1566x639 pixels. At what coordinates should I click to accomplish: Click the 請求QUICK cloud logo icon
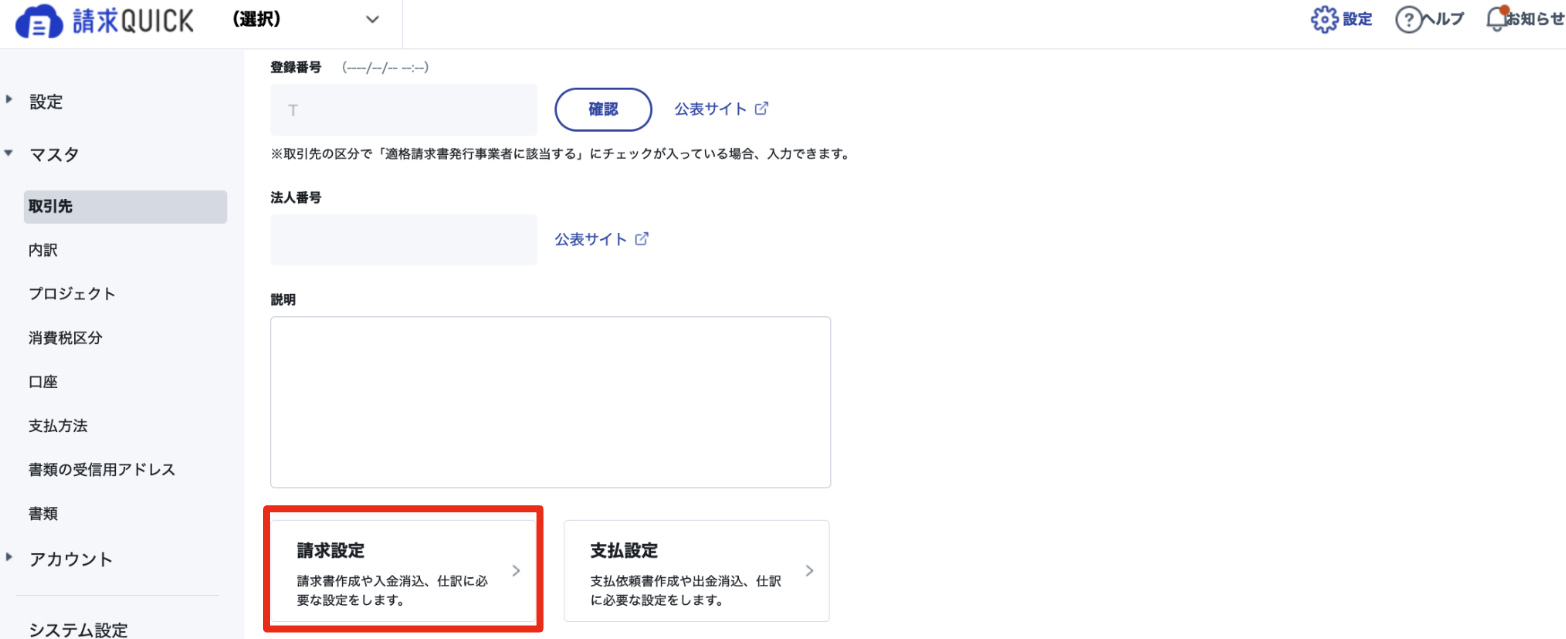(x=39, y=20)
